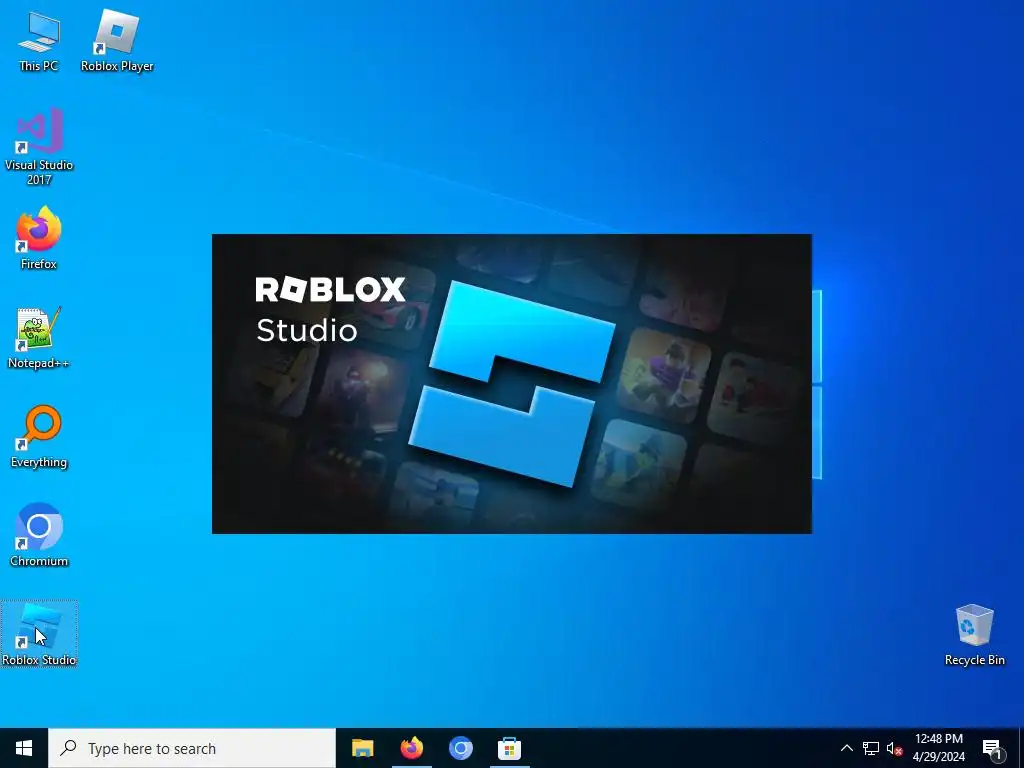The height and width of the screenshot is (768, 1024).
Task: Open the taskbar clock and date
Action: [x=938, y=748]
